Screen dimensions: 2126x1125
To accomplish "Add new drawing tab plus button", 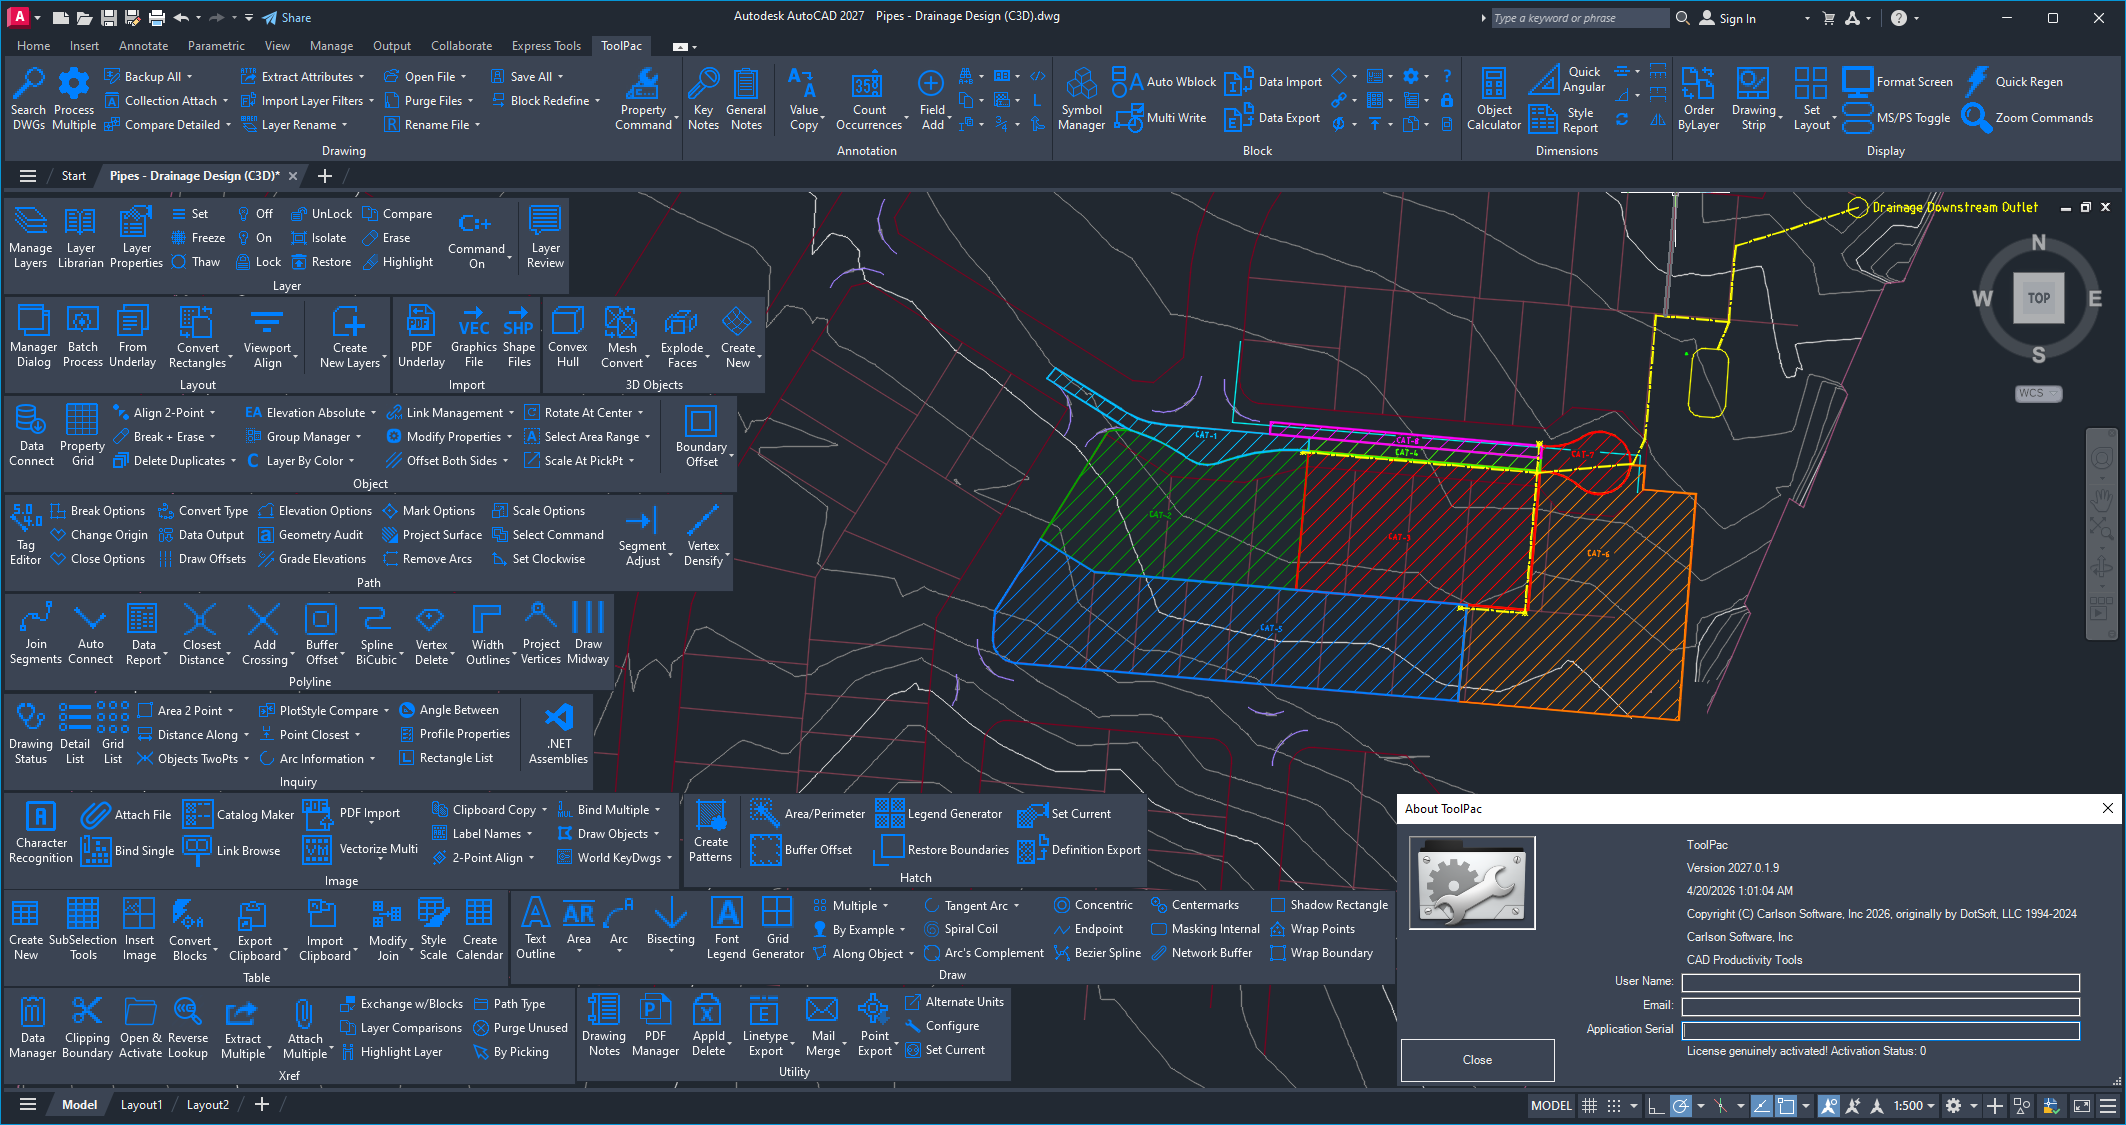I will 324,176.
